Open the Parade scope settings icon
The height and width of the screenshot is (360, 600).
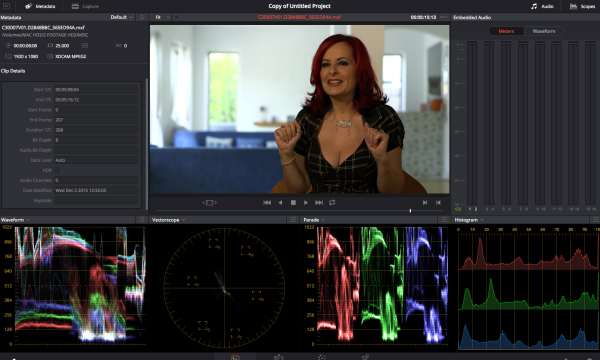coord(444,220)
